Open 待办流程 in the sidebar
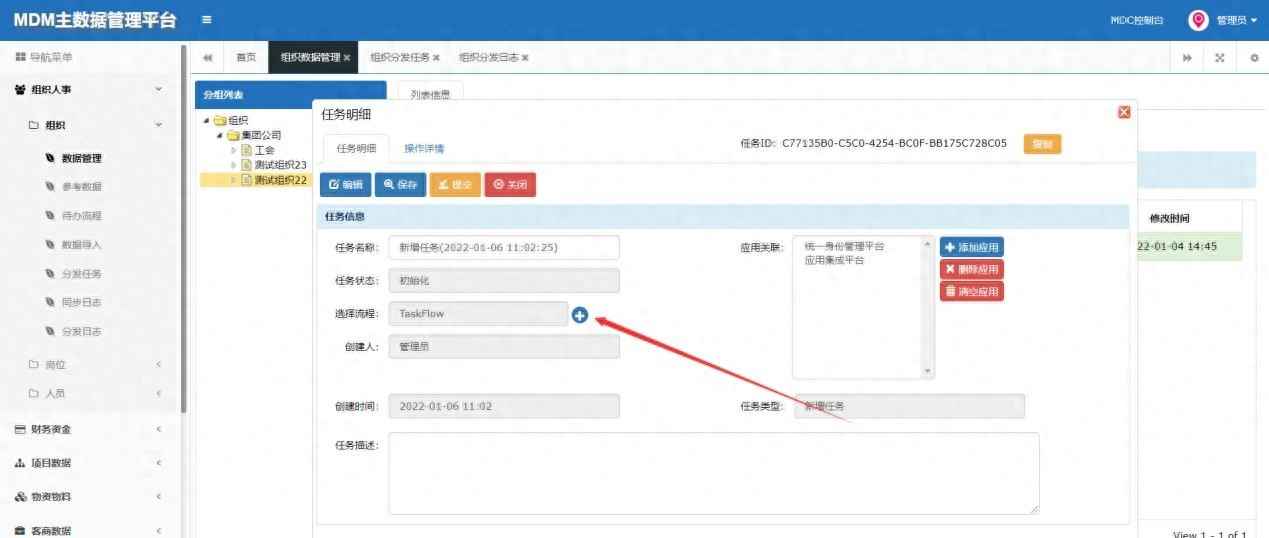Viewport: 1269px width, 538px height. (82, 216)
